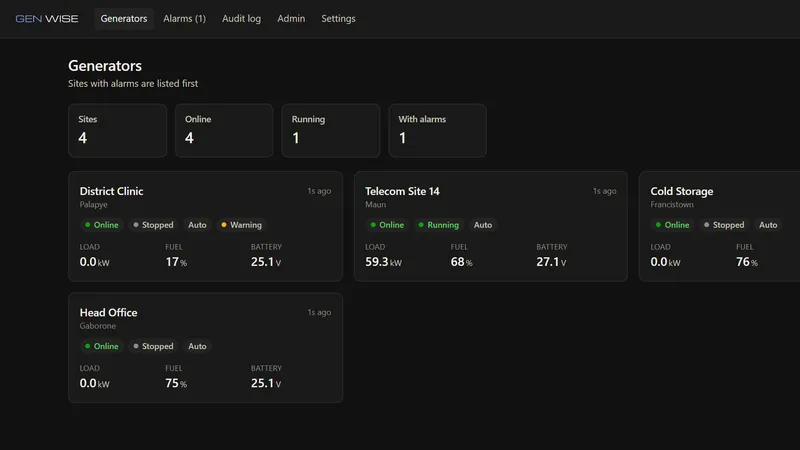
Task: Click the Palapye location text
Action: (93, 205)
